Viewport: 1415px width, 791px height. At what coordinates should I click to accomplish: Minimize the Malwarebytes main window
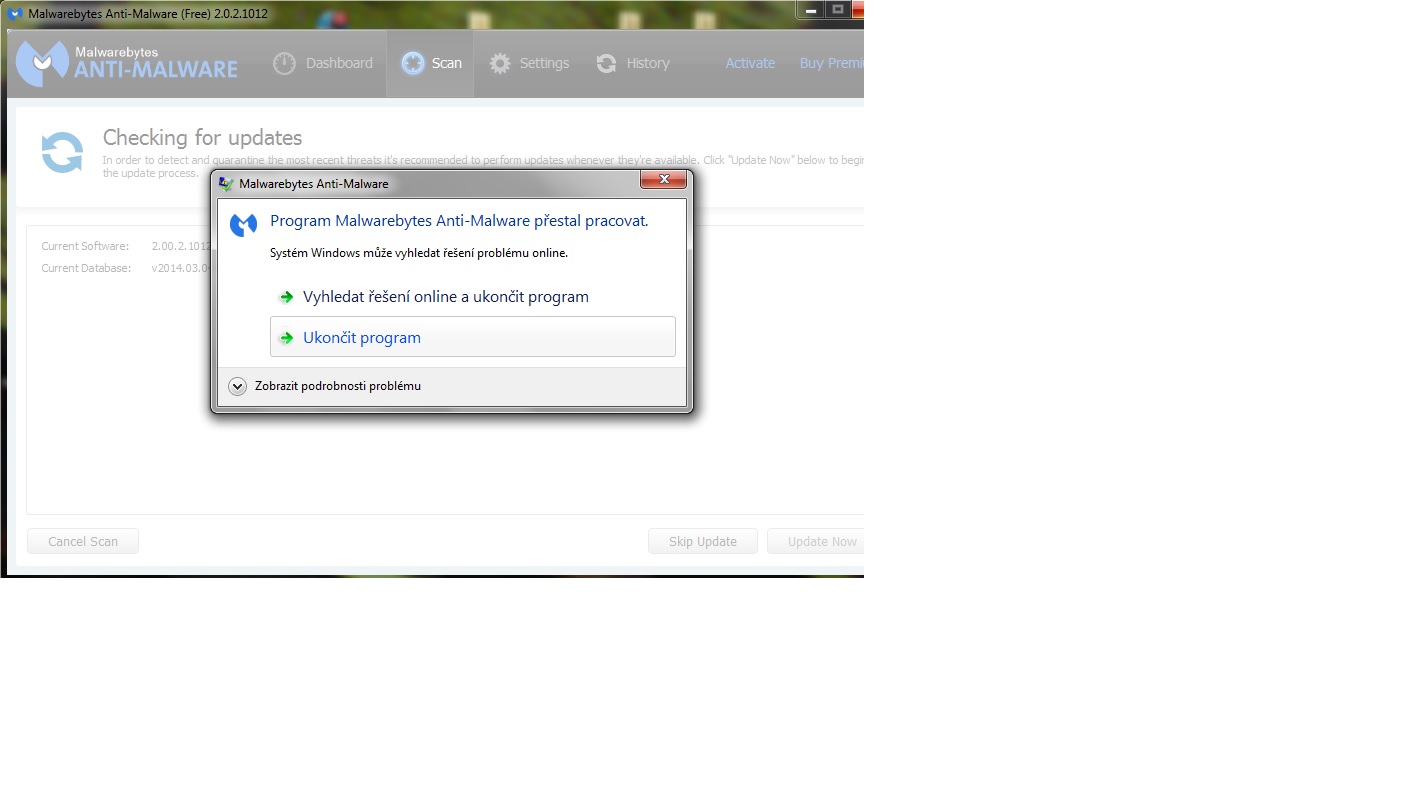click(811, 10)
